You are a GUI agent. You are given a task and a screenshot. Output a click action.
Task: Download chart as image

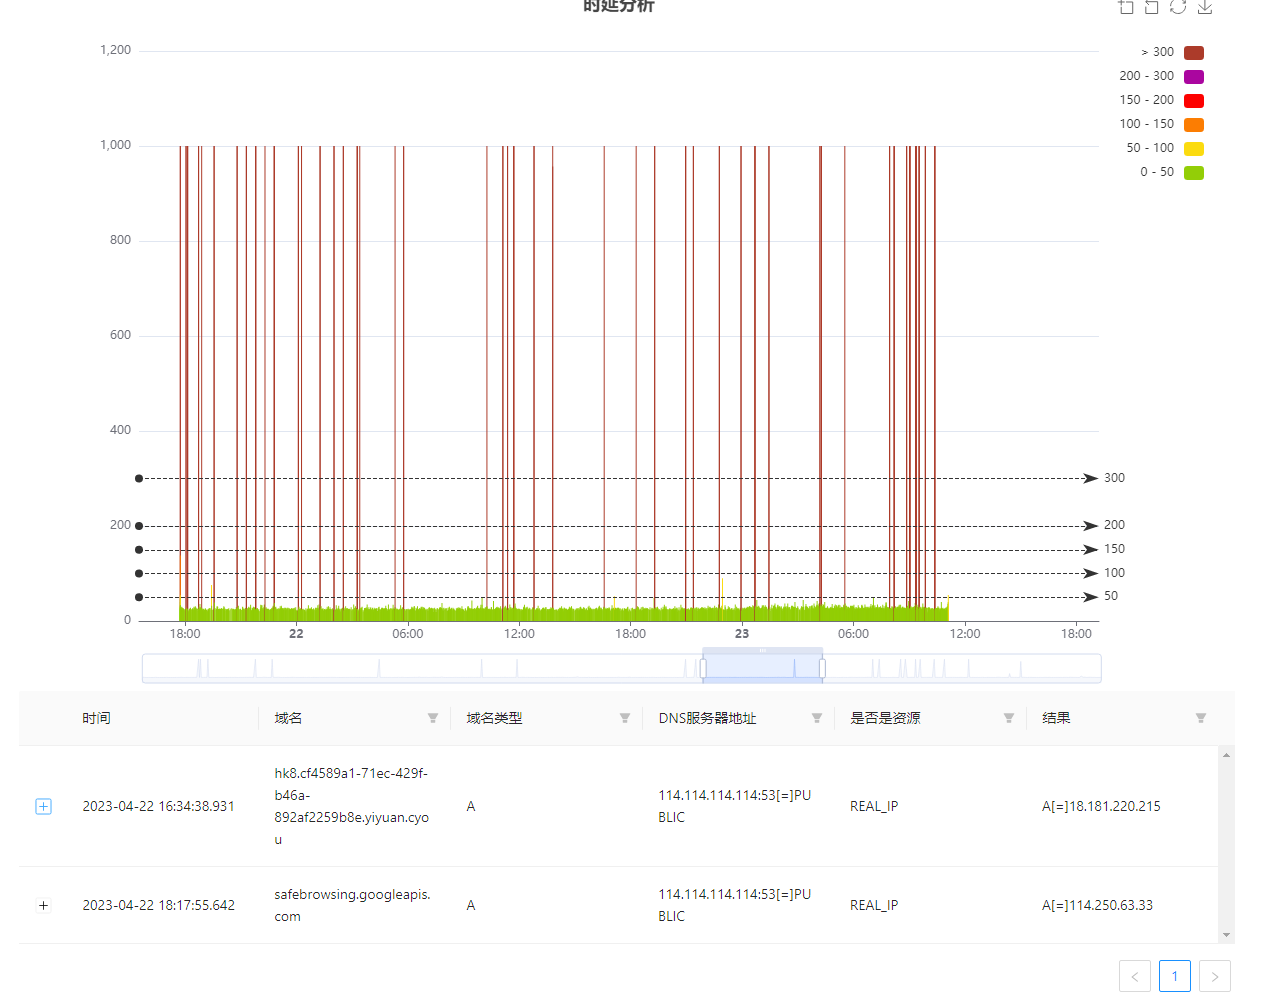(1205, 7)
